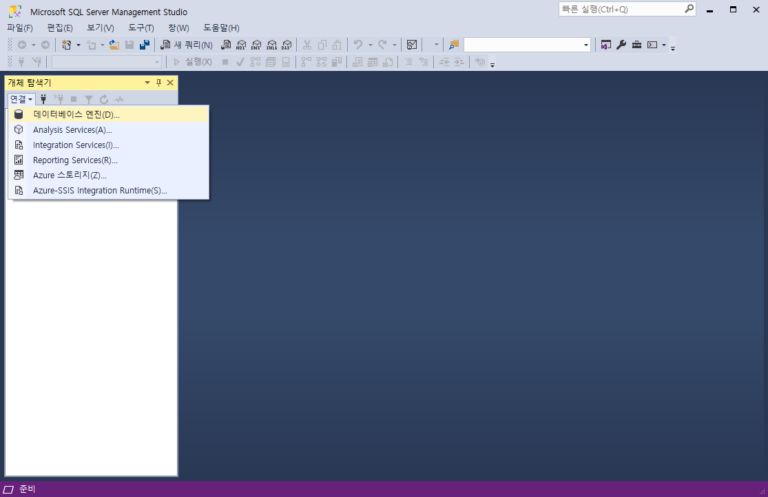Choose Azure-SSIS Integration Runtime(S) option

[x=100, y=190]
